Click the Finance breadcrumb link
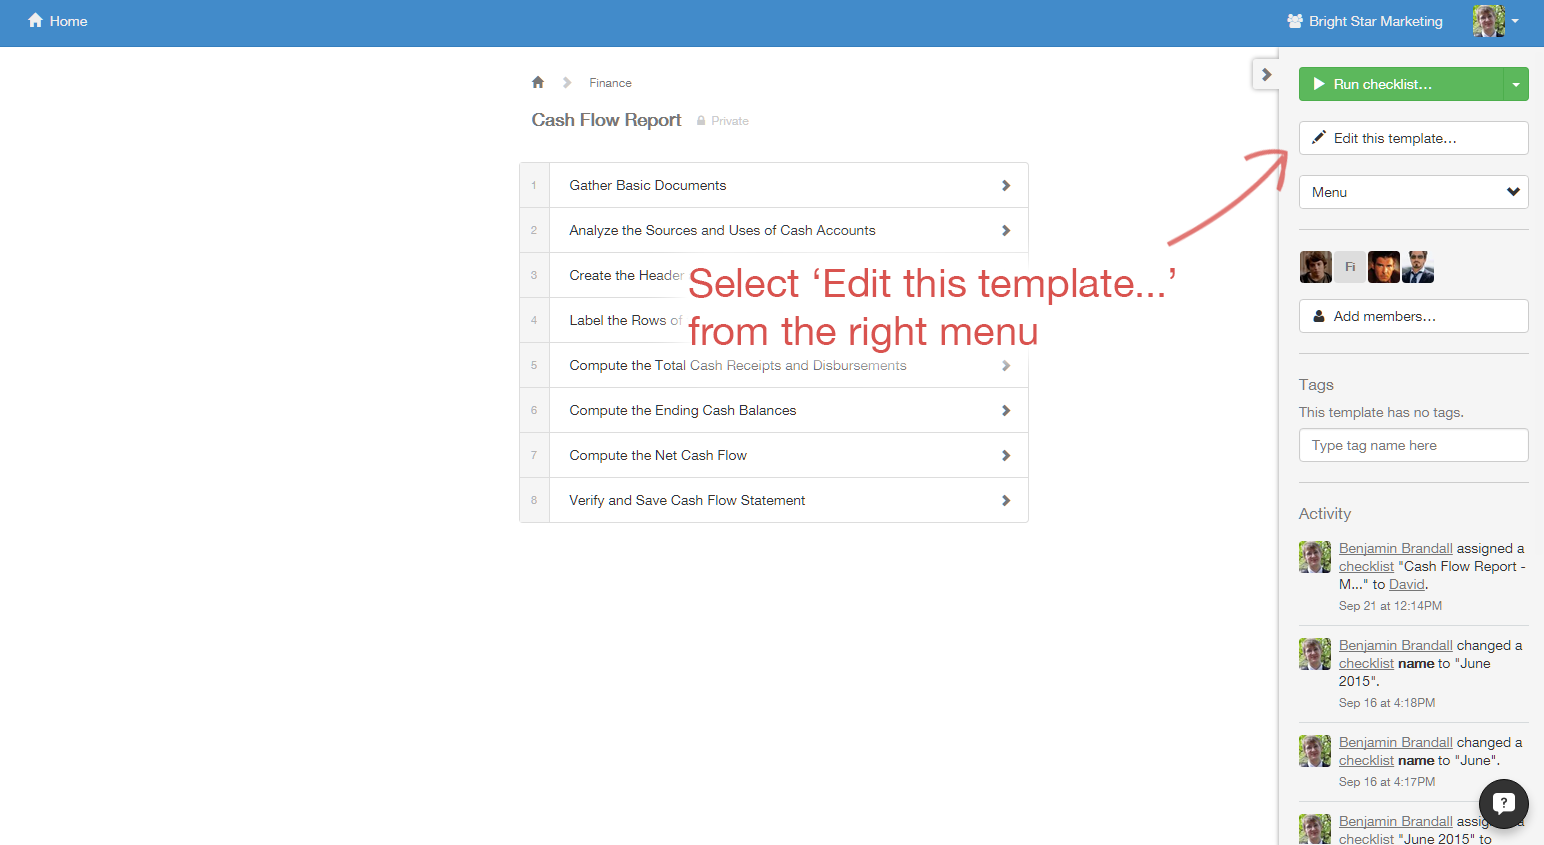This screenshot has width=1544, height=845. point(610,83)
